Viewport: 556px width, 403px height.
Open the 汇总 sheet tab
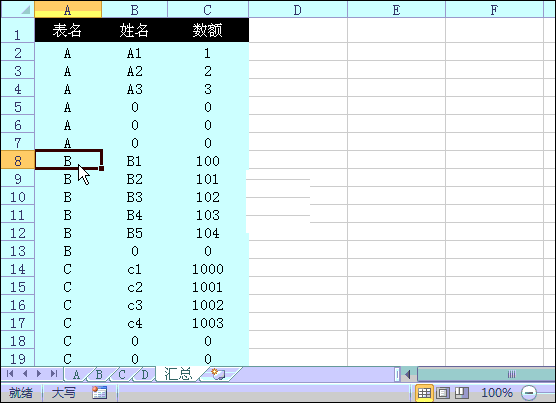pyautogui.click(x=178, y=374)
